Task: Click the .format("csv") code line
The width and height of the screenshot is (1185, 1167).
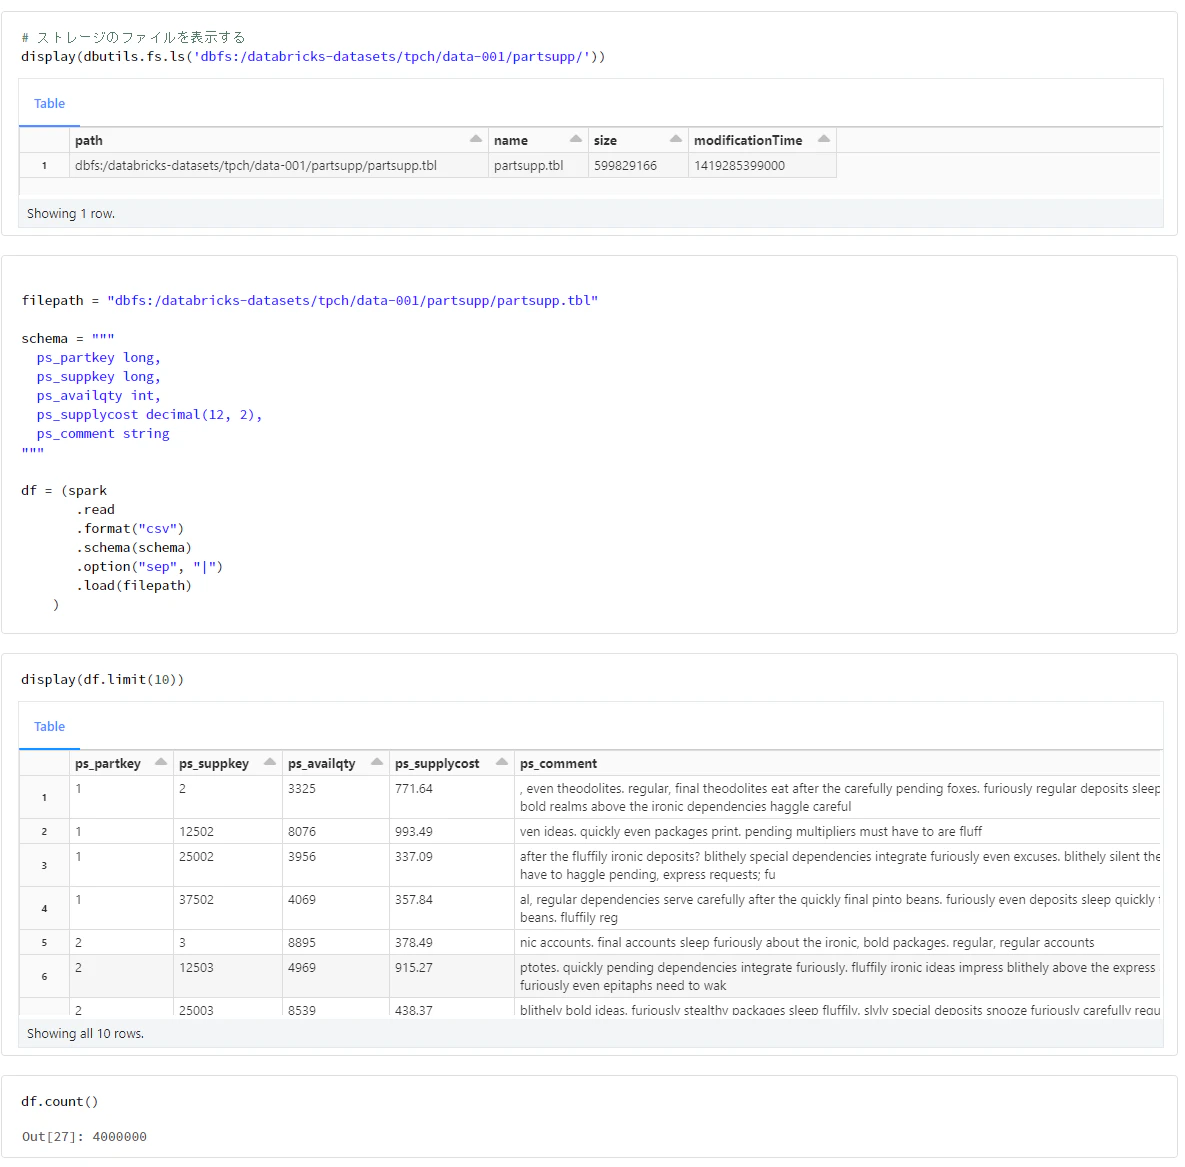Action: pos(129,528)
